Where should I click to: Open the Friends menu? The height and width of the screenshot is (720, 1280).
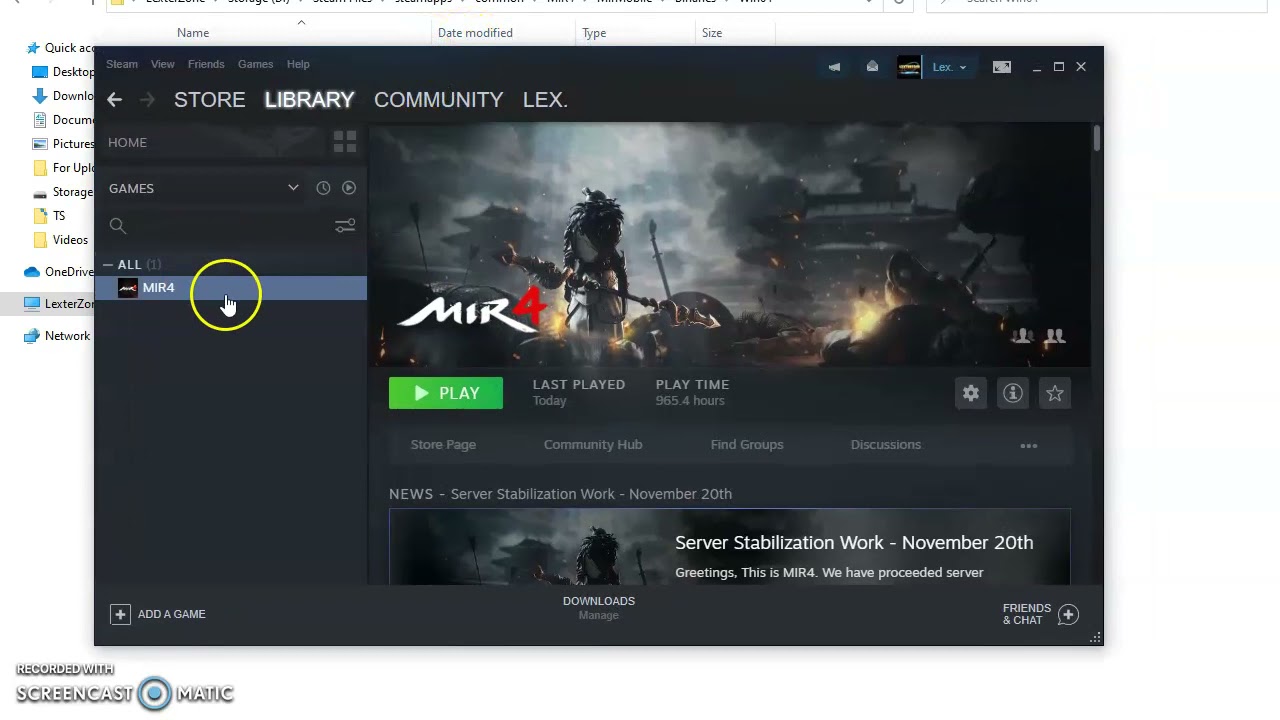click(206, 64)
